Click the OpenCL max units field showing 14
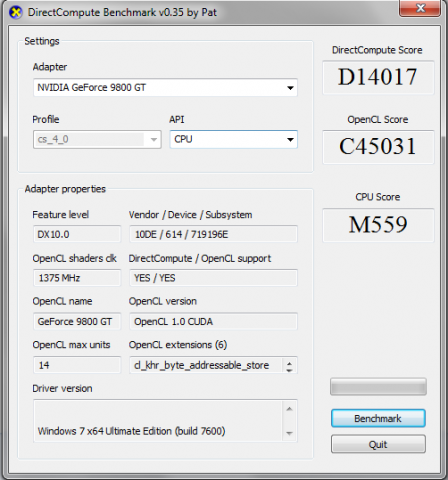 pyautogui.click(x=77, y=365)
